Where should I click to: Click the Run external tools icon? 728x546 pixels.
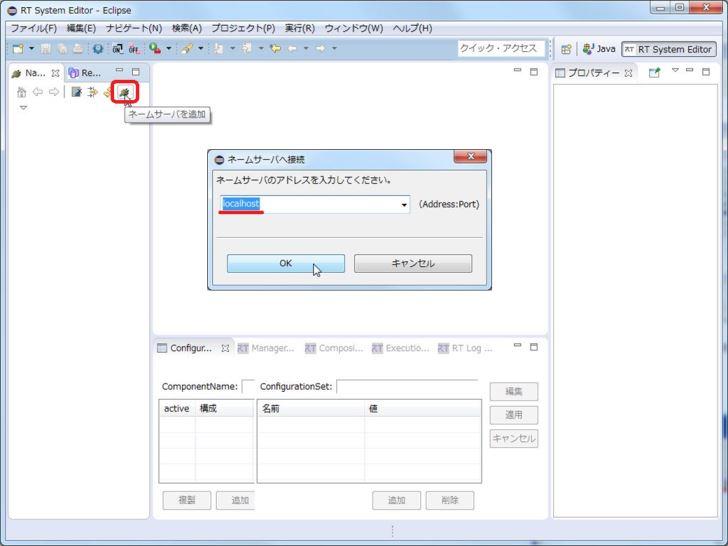click(155, 48)
